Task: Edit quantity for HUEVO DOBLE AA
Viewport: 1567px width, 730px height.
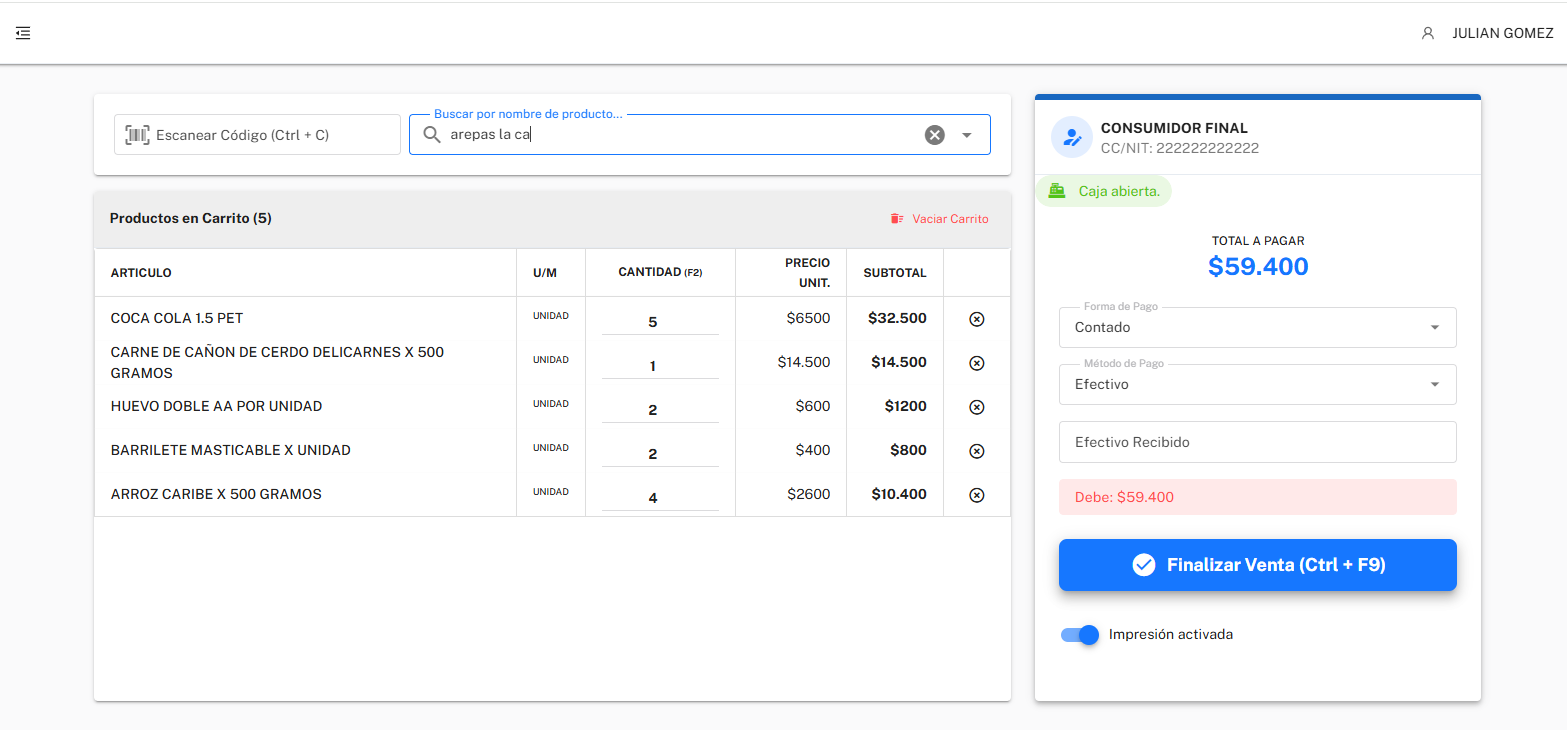Action: (660, 410)
